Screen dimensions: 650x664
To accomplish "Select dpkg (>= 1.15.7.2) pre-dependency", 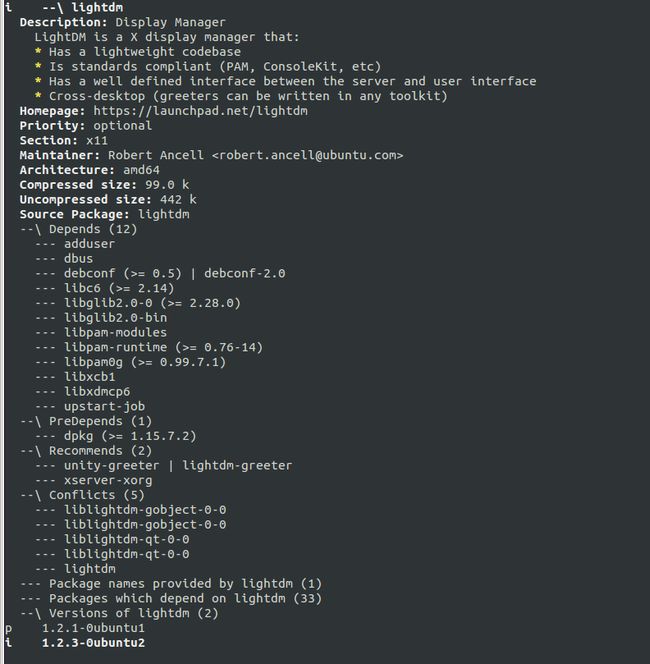I will [130, 436].
